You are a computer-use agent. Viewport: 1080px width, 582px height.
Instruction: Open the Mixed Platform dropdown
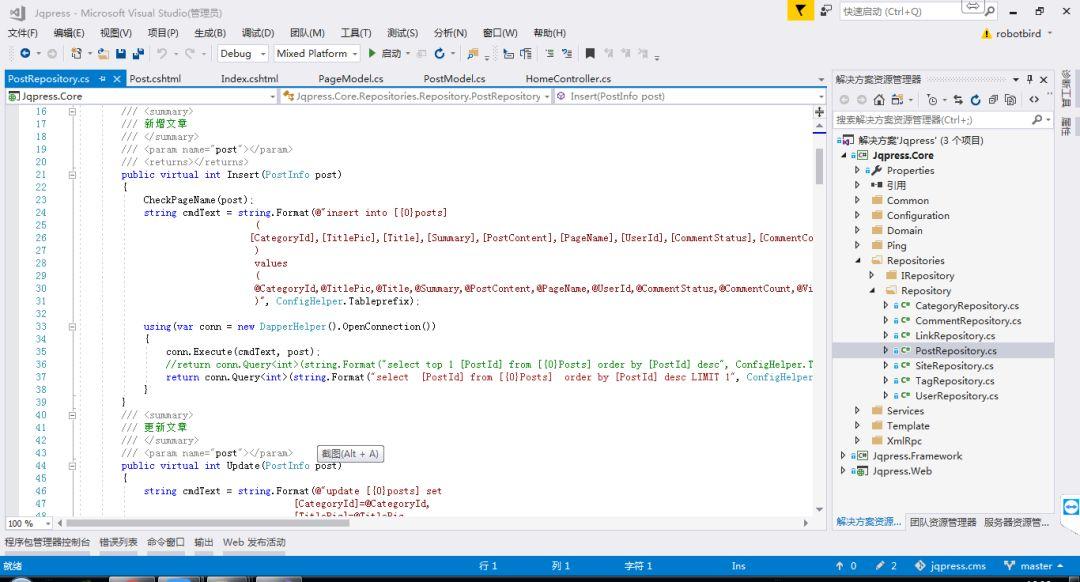317,52
